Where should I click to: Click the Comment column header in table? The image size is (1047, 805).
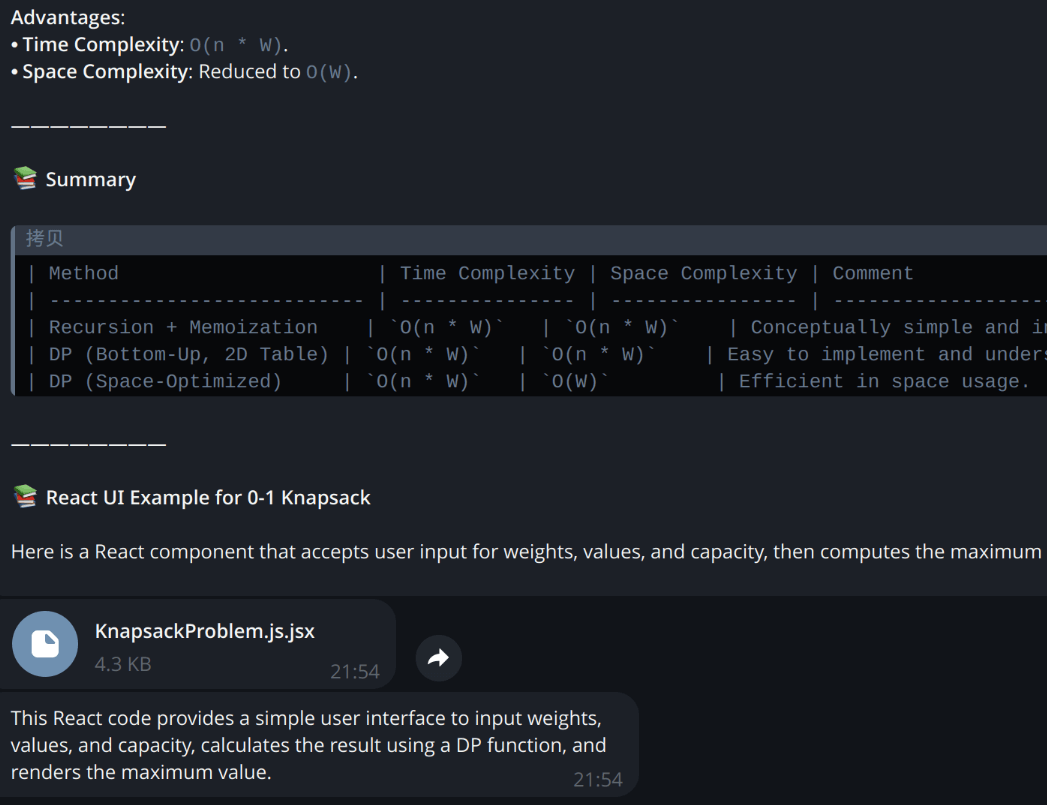873,274
